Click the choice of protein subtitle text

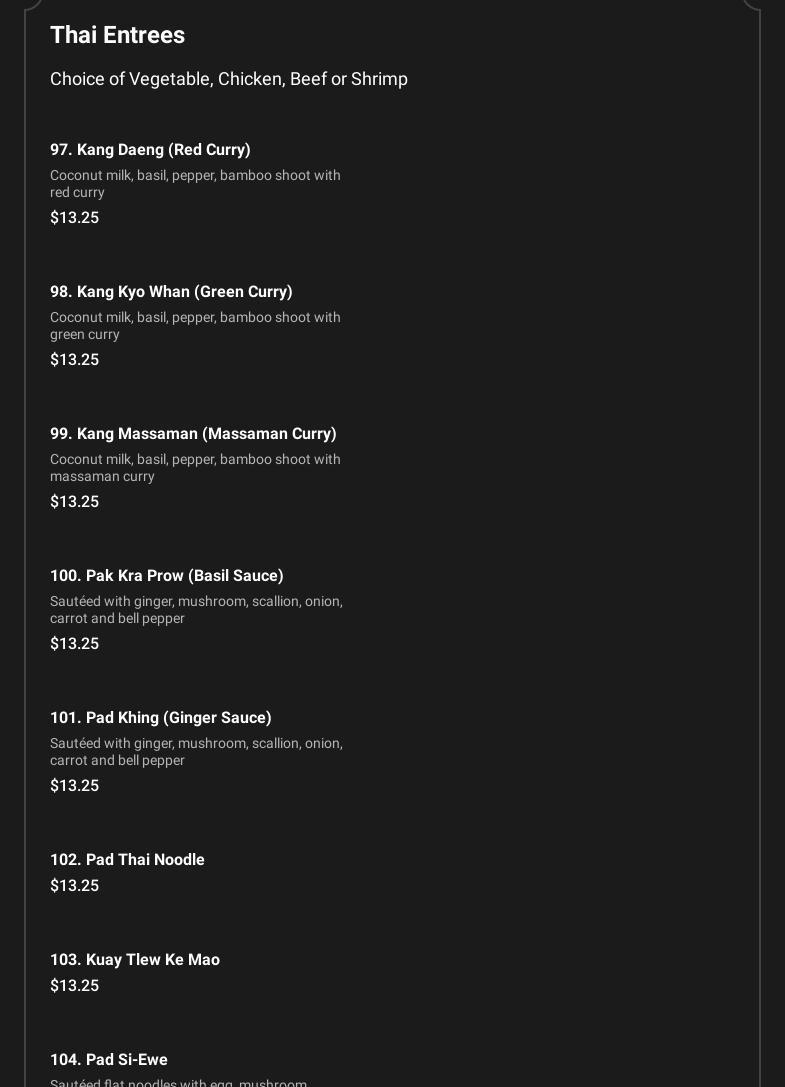coord(229,79)
